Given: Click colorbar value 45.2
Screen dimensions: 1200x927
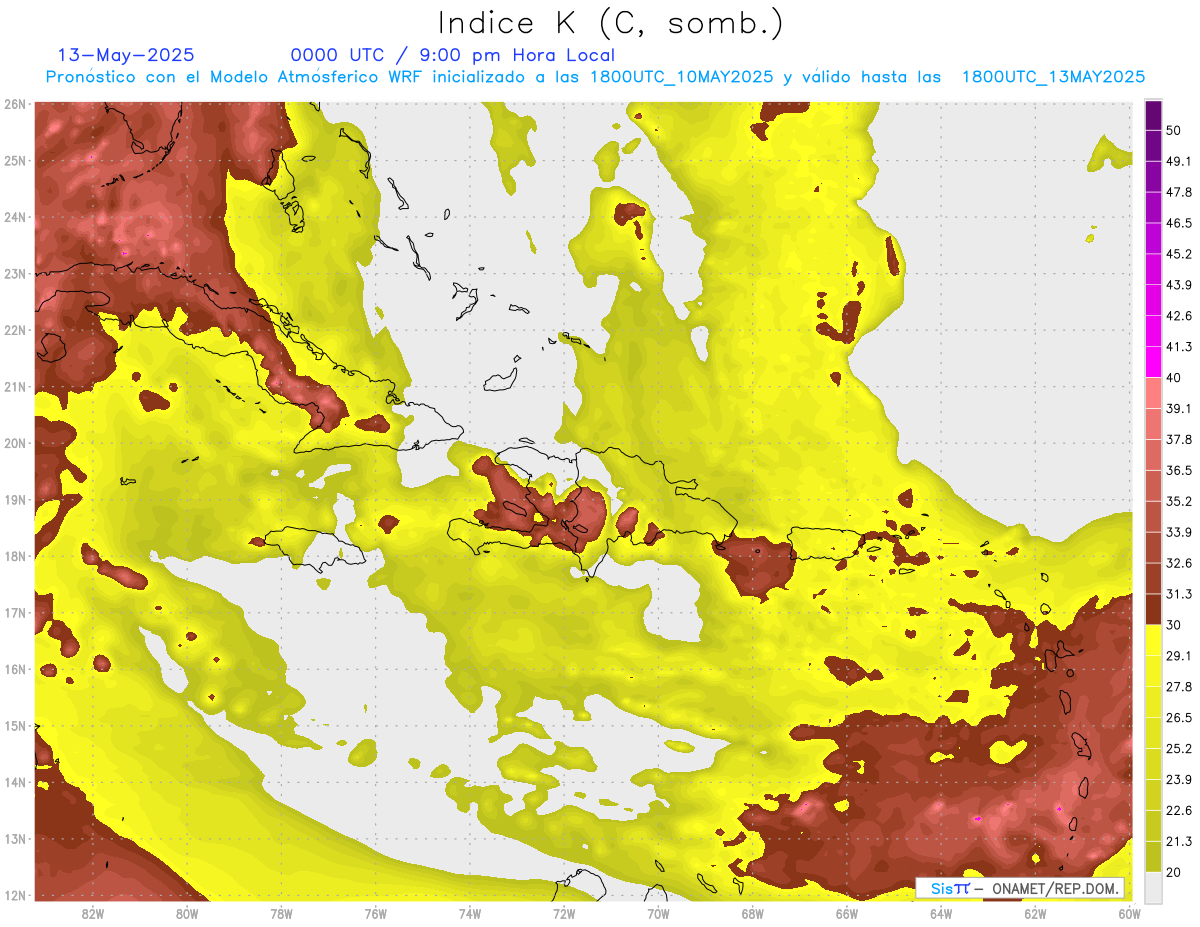Looking at the screenshot, I should click(x=1179, y=254).
